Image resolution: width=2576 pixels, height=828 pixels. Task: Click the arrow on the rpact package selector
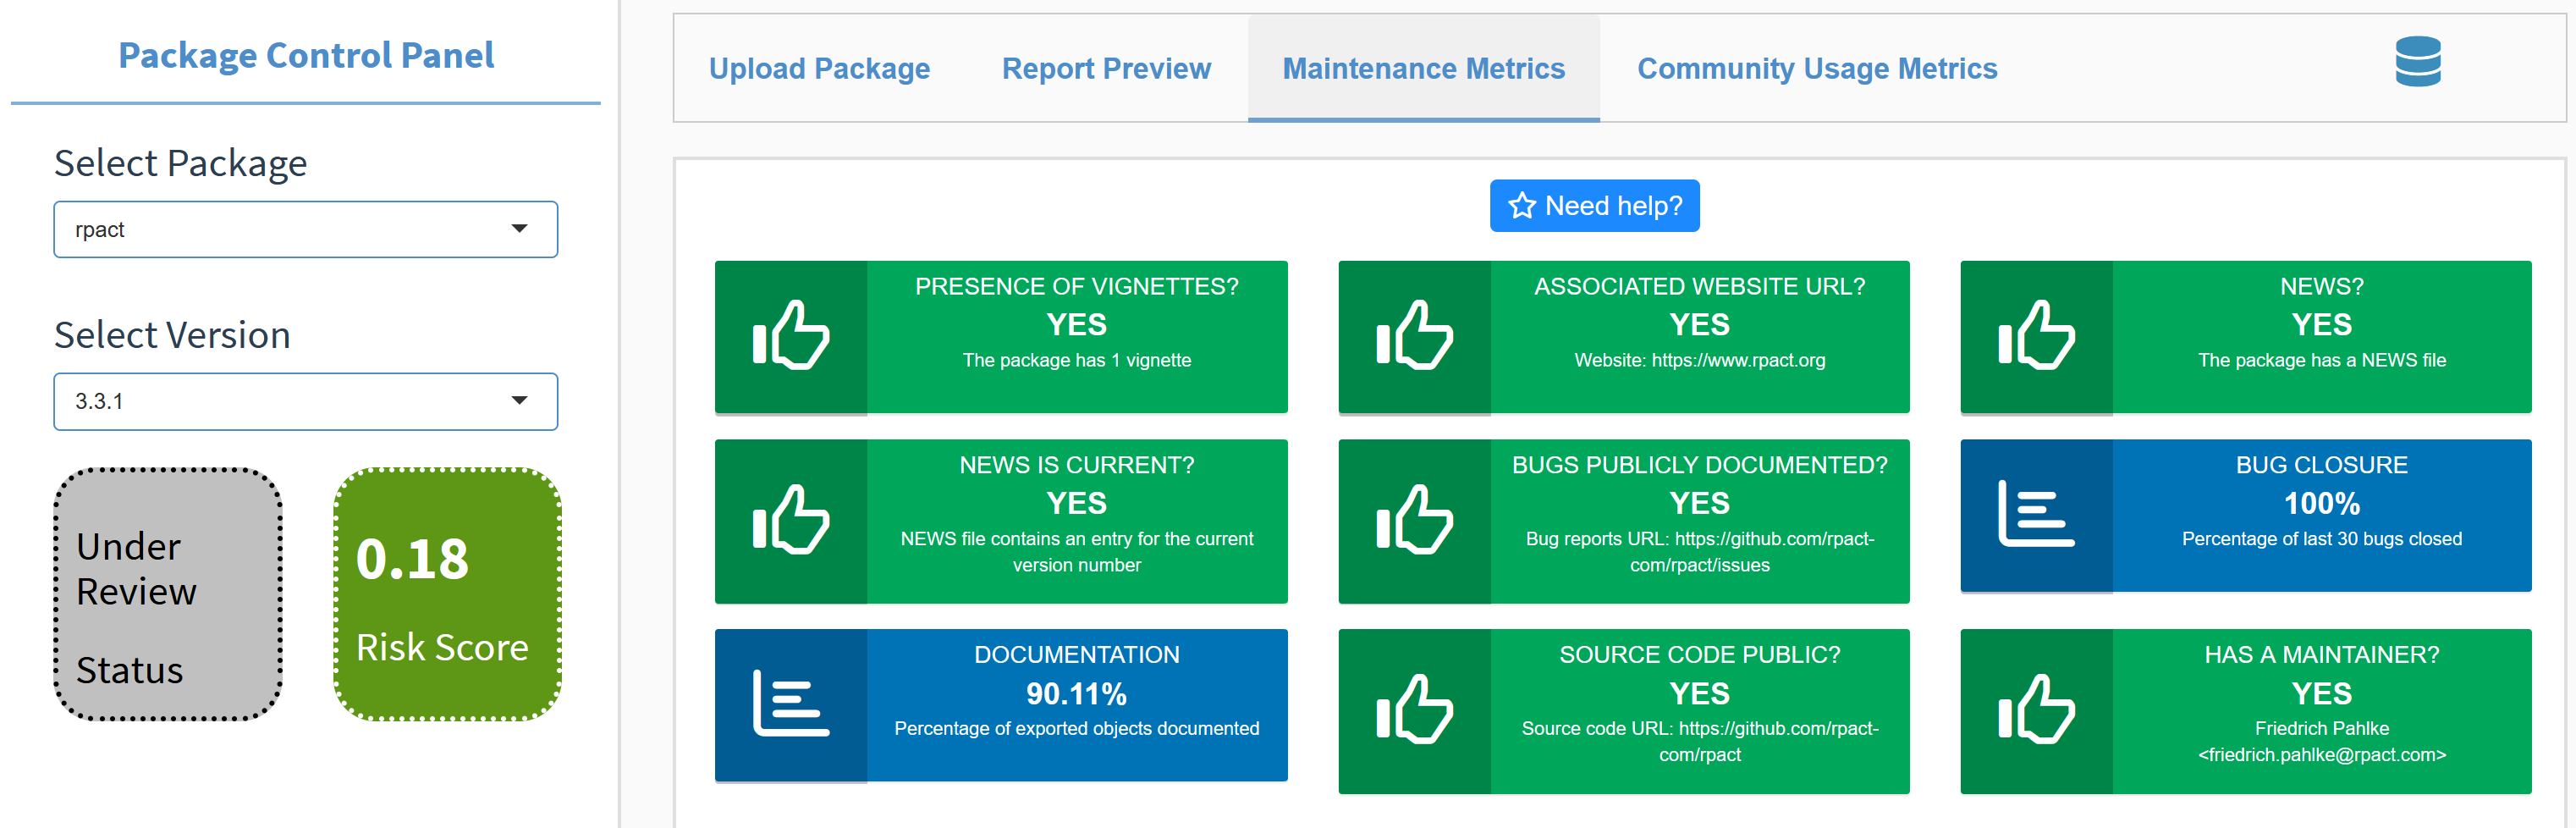pyautogui.click(x=519, y=229)
